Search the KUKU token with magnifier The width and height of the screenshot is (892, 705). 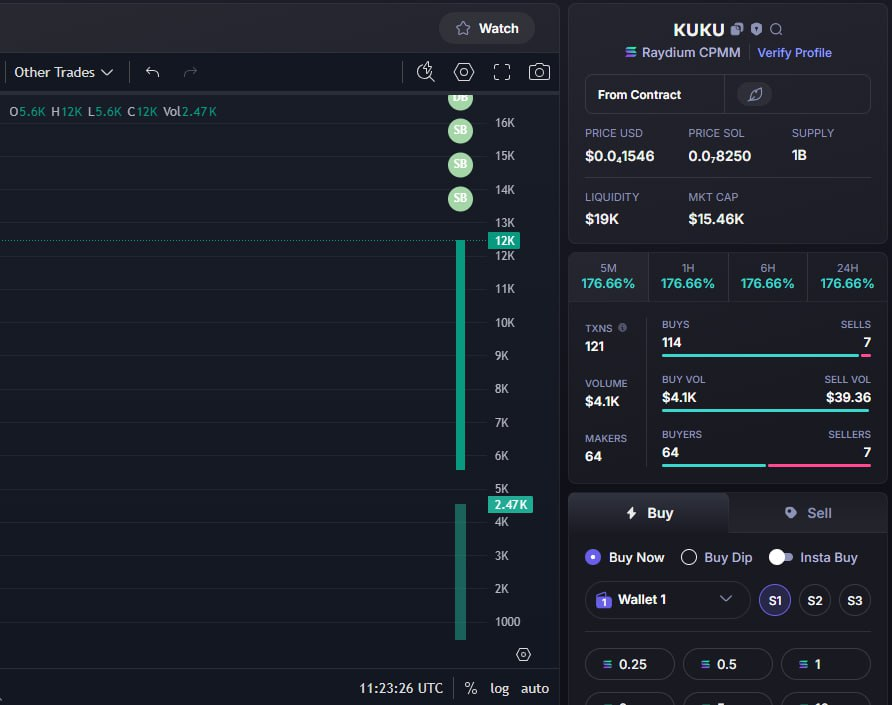tap(776, 29)
